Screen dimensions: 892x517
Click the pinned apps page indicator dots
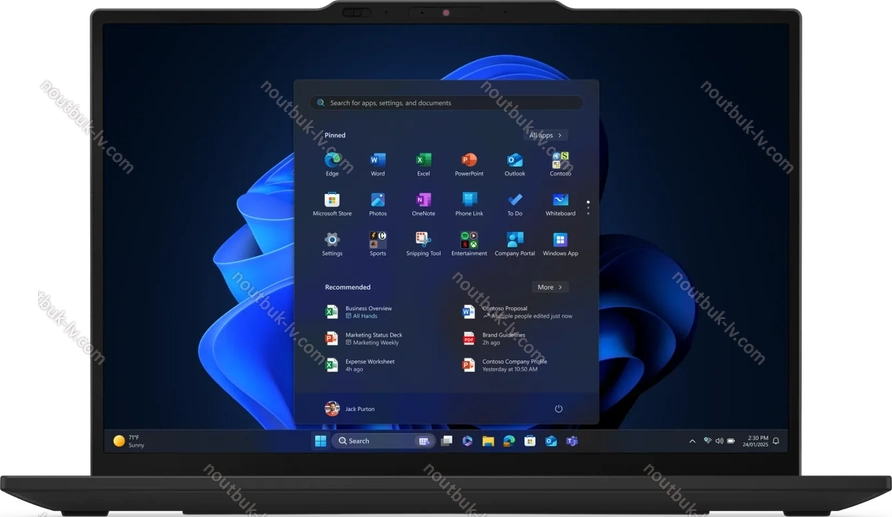pos(588,208)
